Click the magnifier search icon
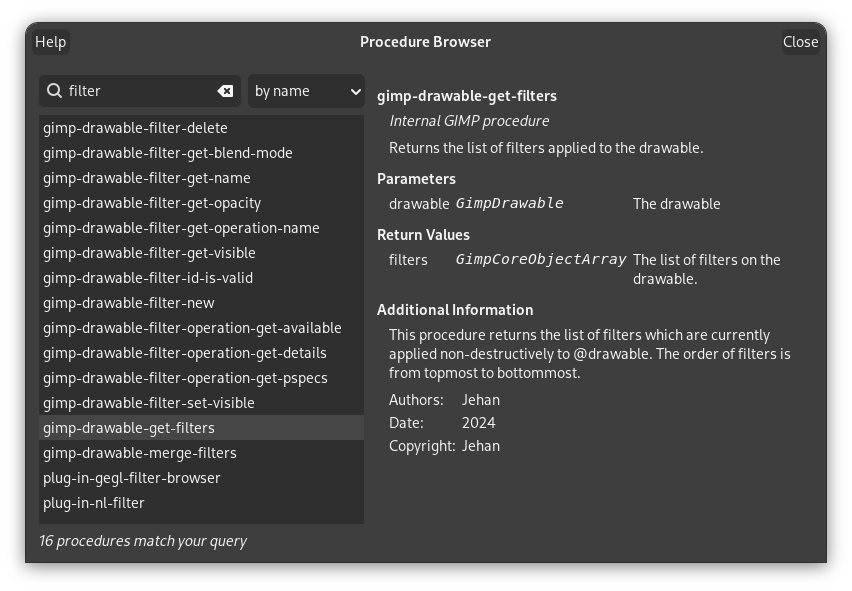The image size is (852, 591). 54,91
